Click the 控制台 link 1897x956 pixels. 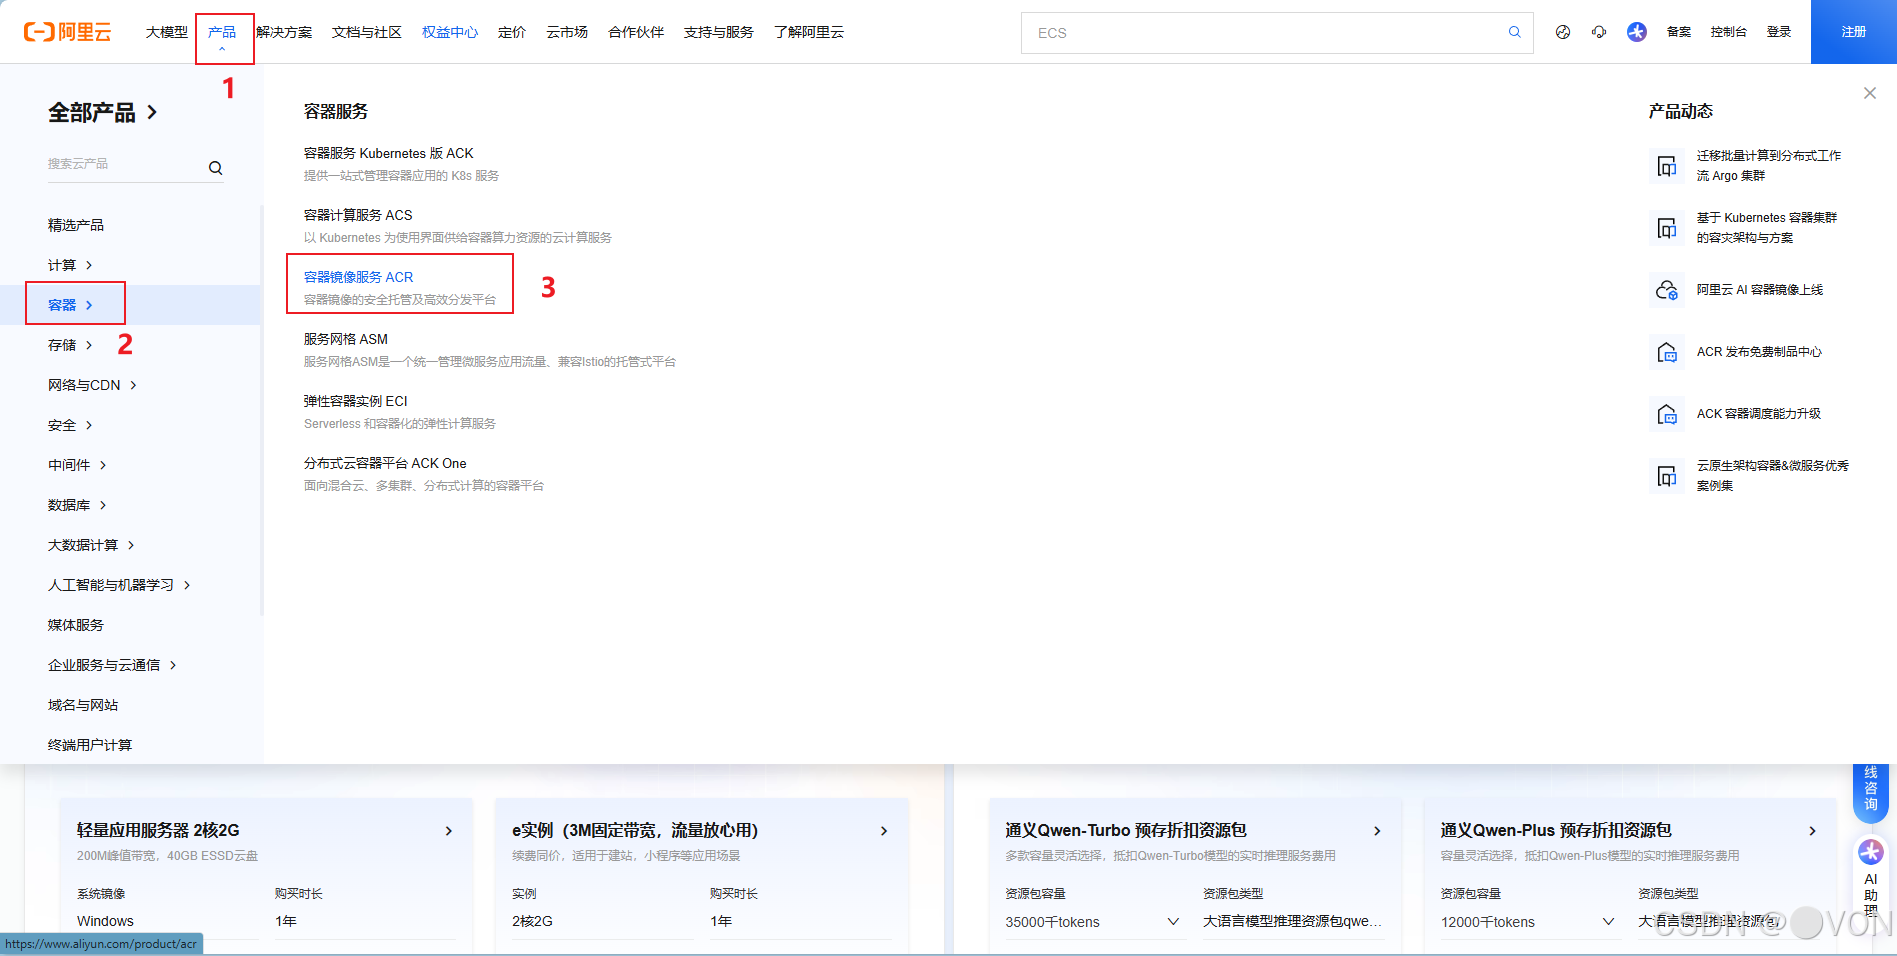click(1729, 32)
